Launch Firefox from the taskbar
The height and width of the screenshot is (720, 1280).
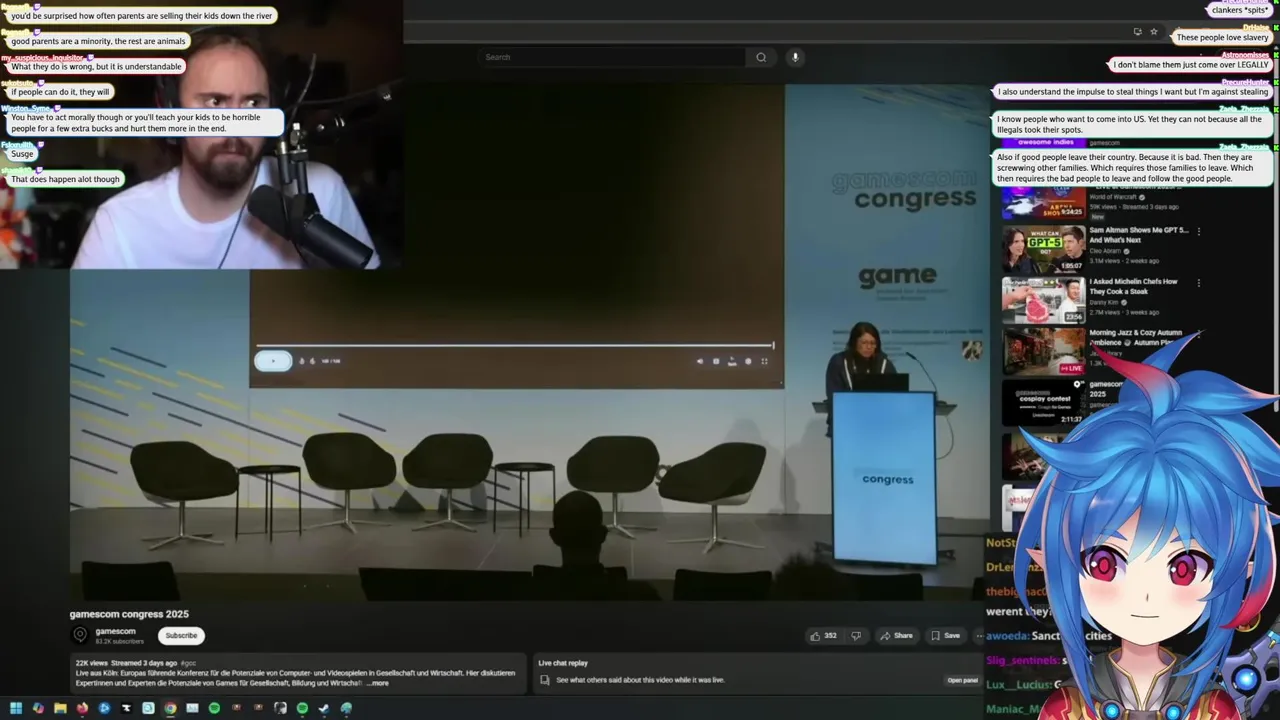(82, 708)
